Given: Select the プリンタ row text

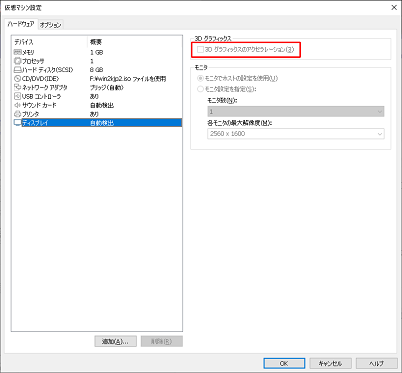Looking at the screenshot, I should (31, 114).
